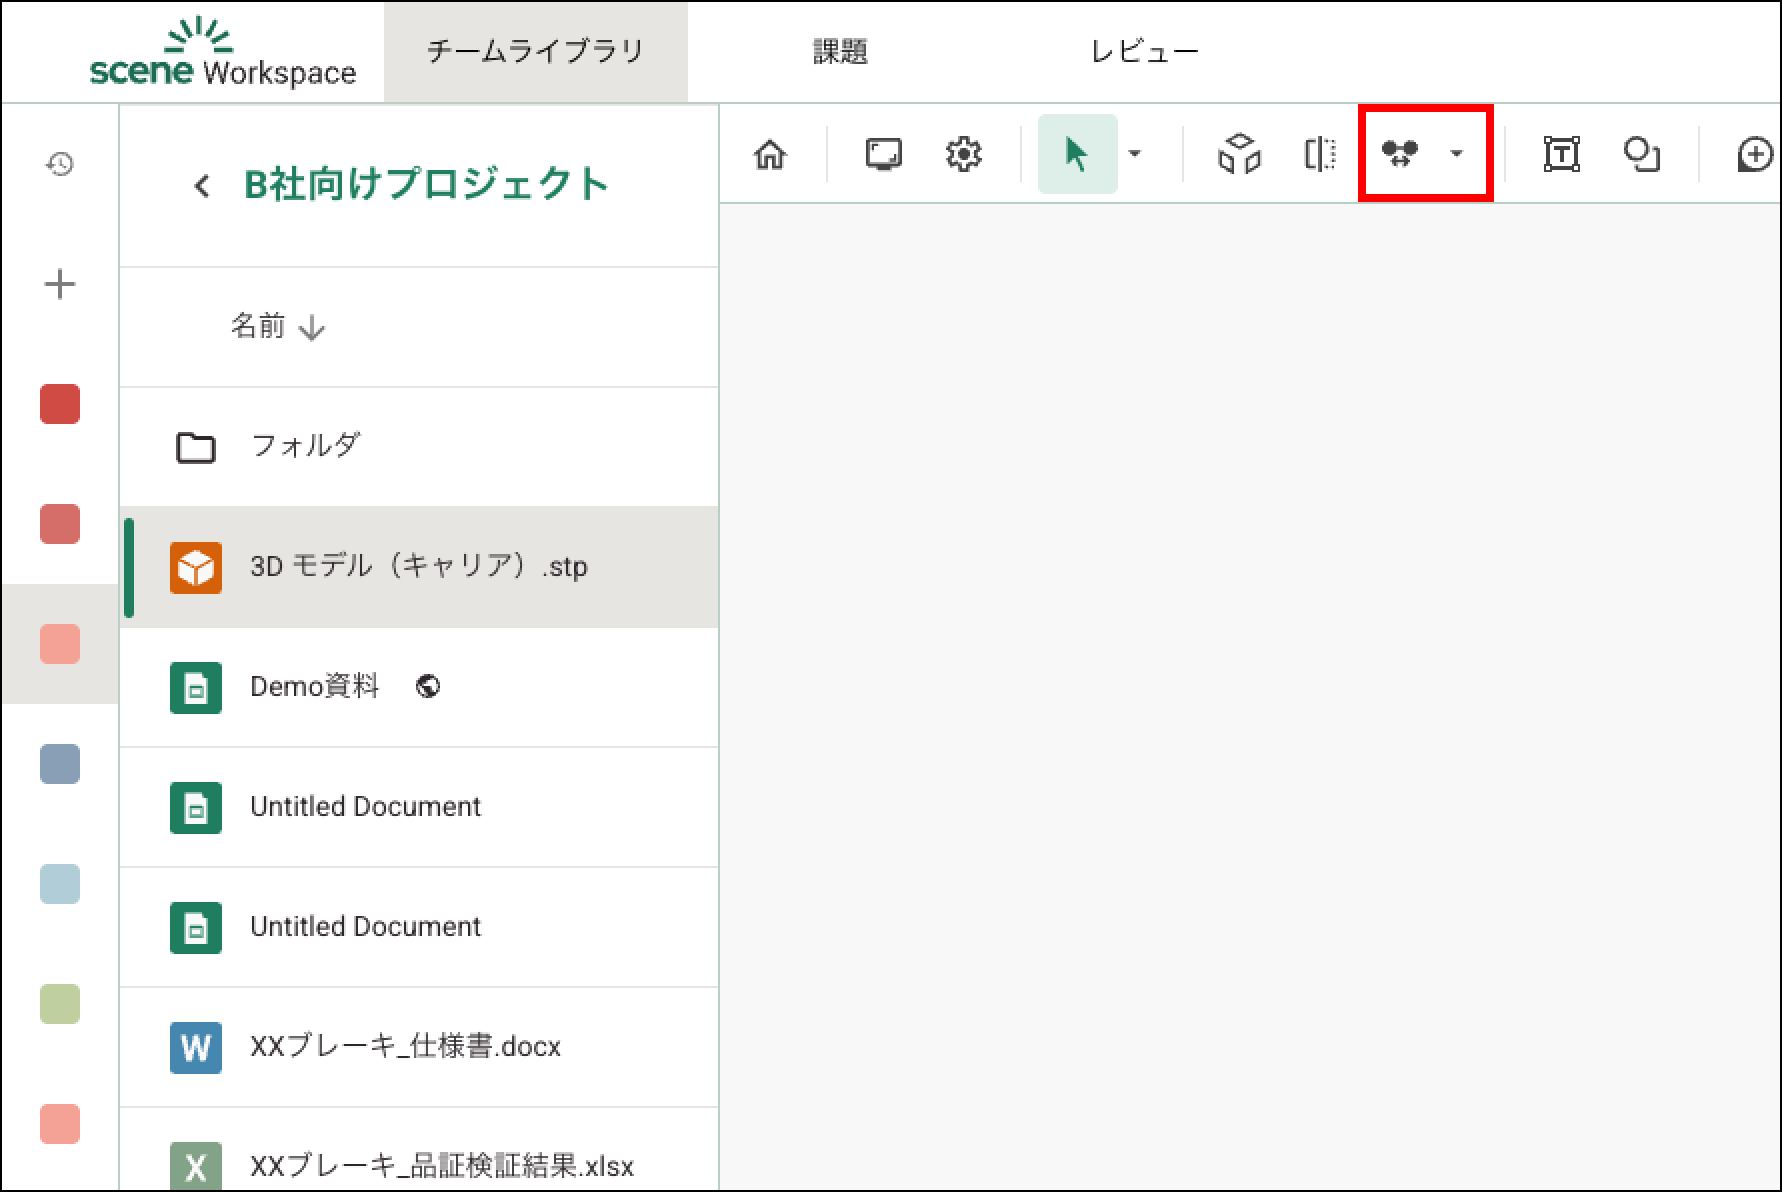
Task: Click the exploded view cube icon
Action: pos(1239,154)
